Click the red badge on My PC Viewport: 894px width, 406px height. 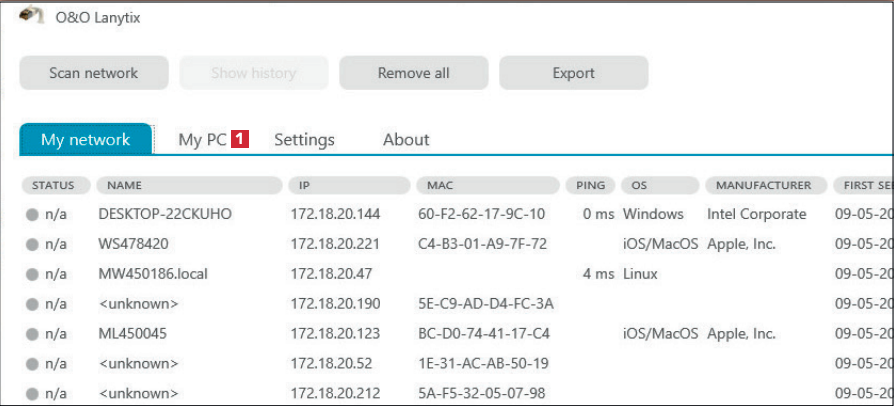pos(240,140)
